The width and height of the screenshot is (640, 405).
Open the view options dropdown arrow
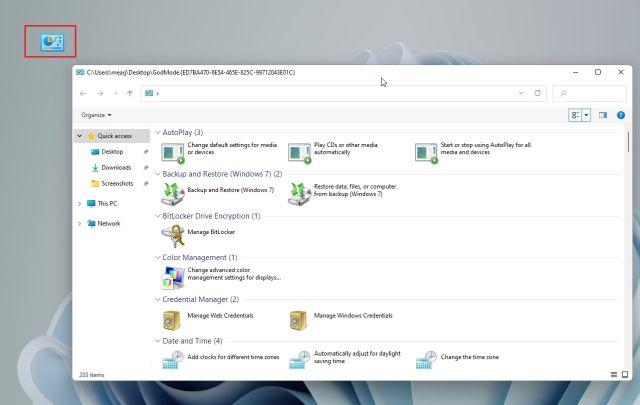pyautogui.click(x=586, y=115)
